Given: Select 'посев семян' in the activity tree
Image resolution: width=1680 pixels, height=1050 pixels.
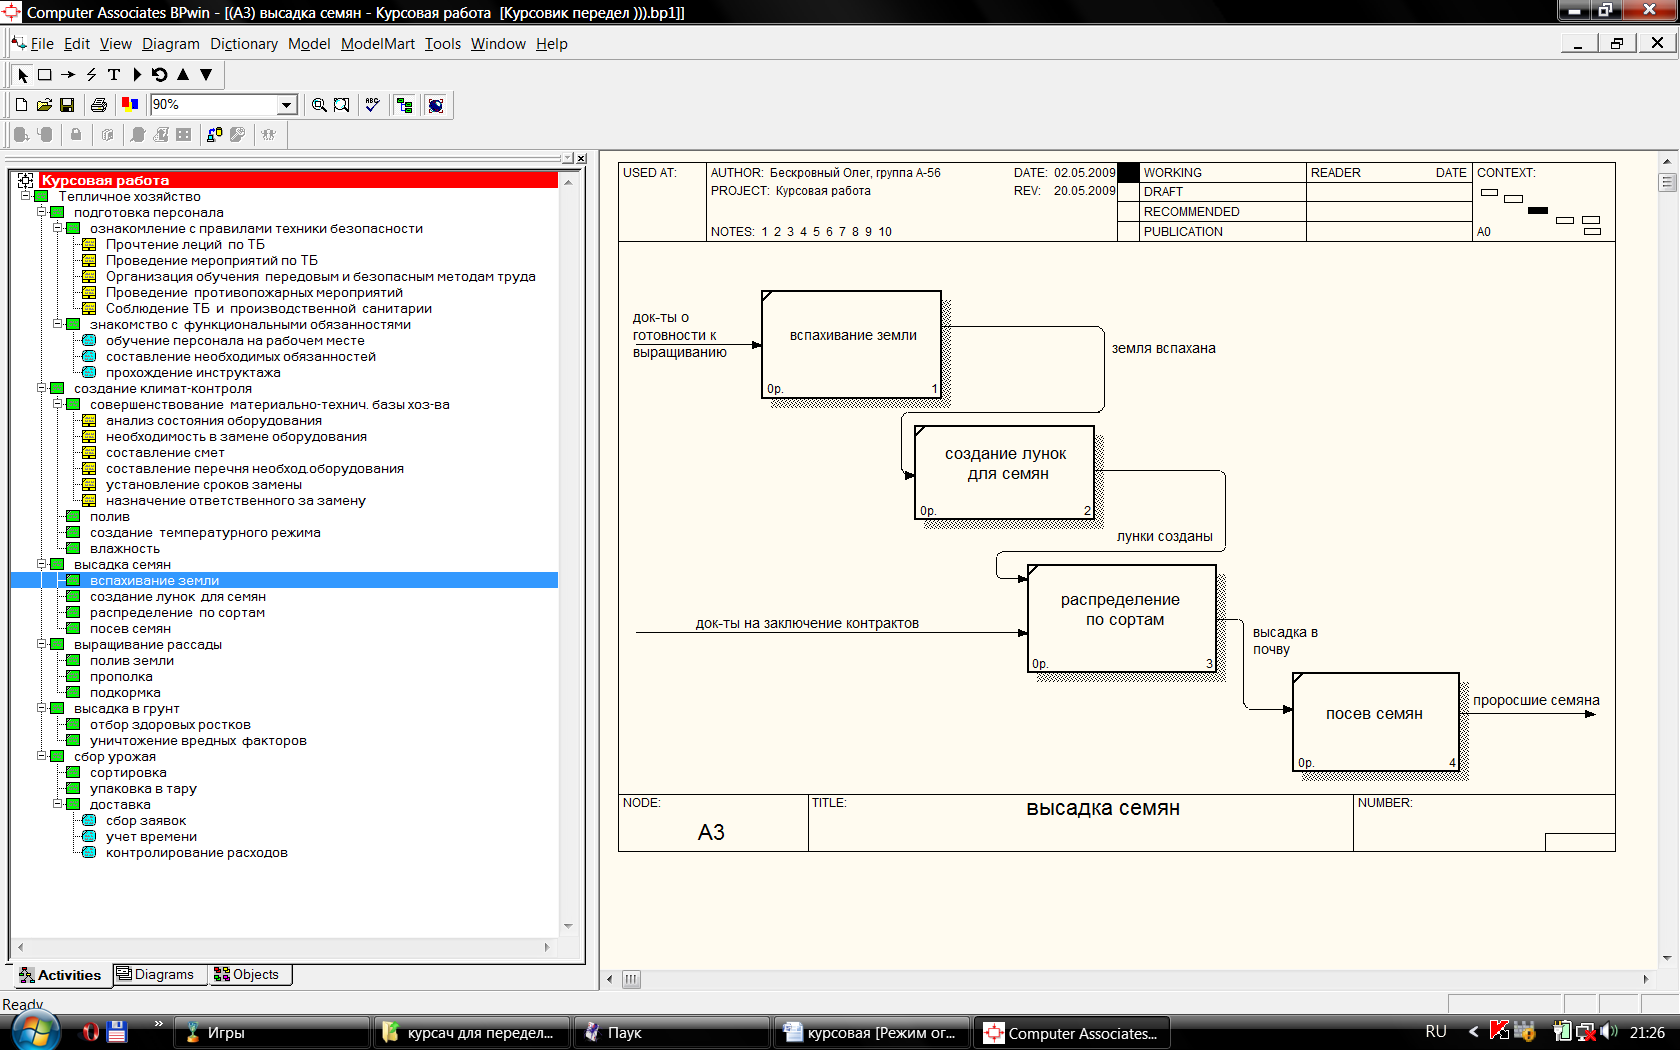Looking at the screenshot, I should [130, 629].
